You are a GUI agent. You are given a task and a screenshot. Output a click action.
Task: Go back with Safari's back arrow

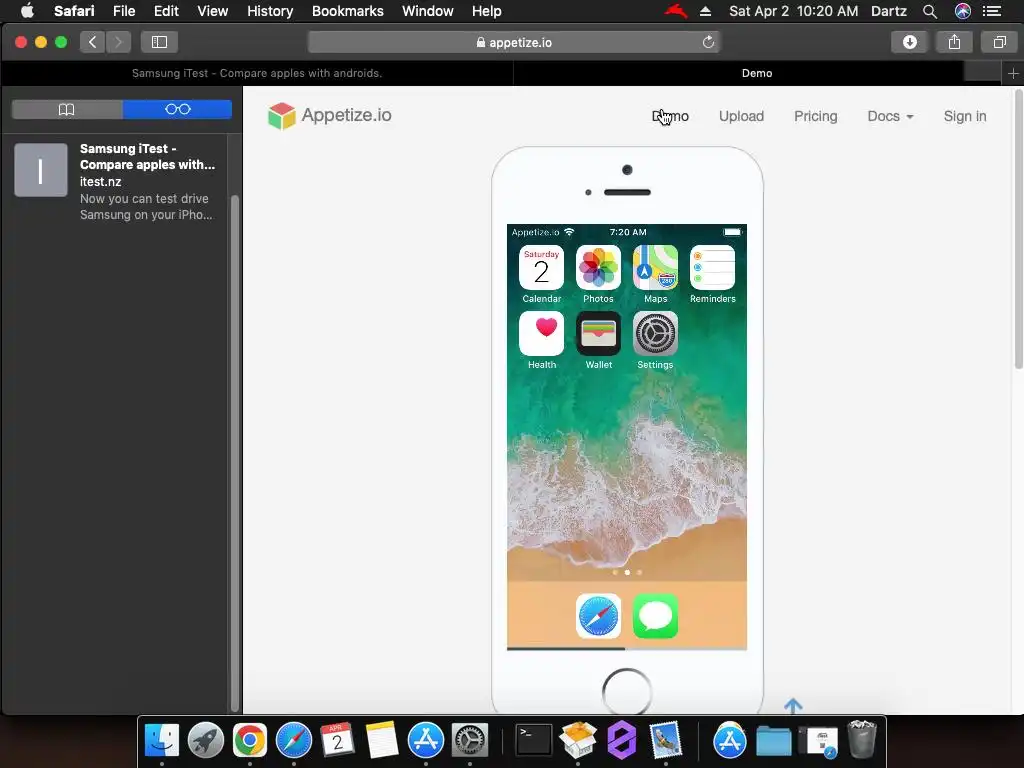pyautogui.click(x=93, y=42)
